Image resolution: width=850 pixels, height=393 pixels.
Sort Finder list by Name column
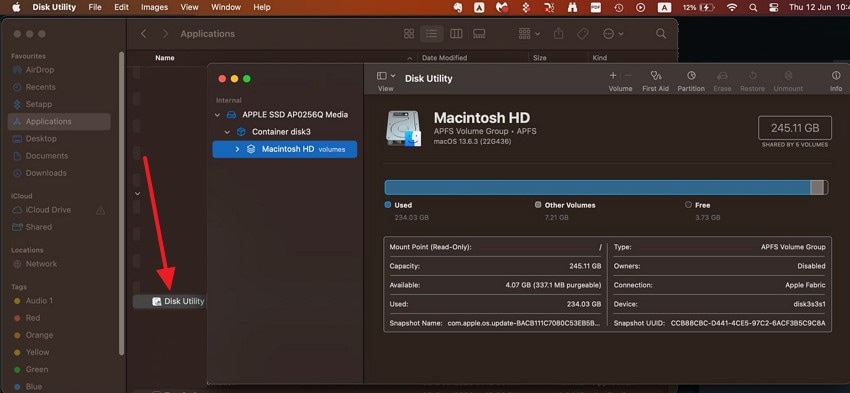click(165, 58)
